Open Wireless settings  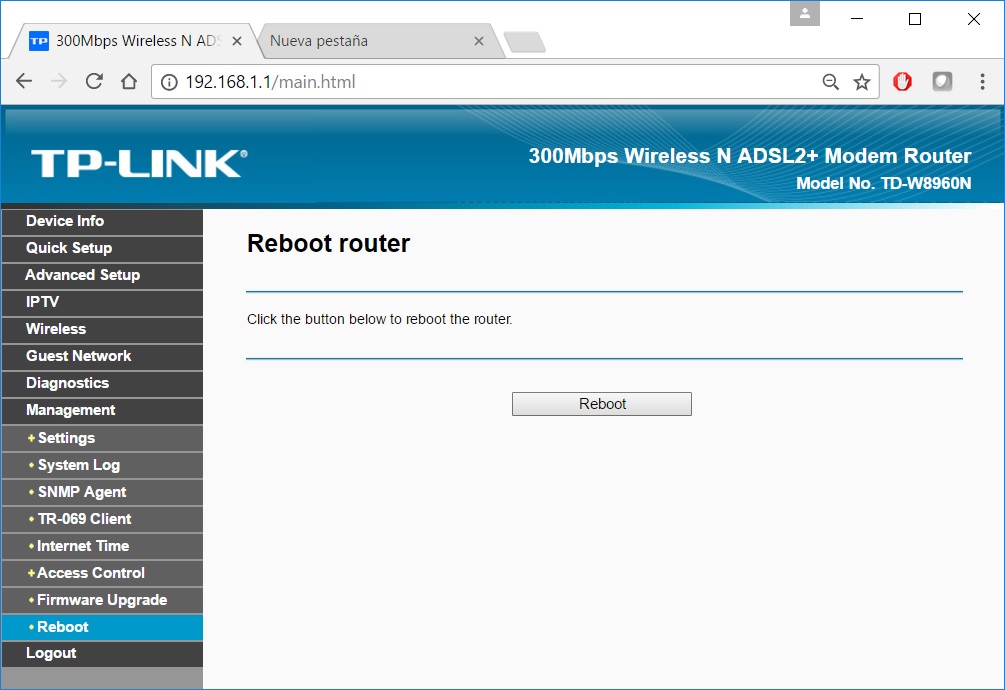103,329
